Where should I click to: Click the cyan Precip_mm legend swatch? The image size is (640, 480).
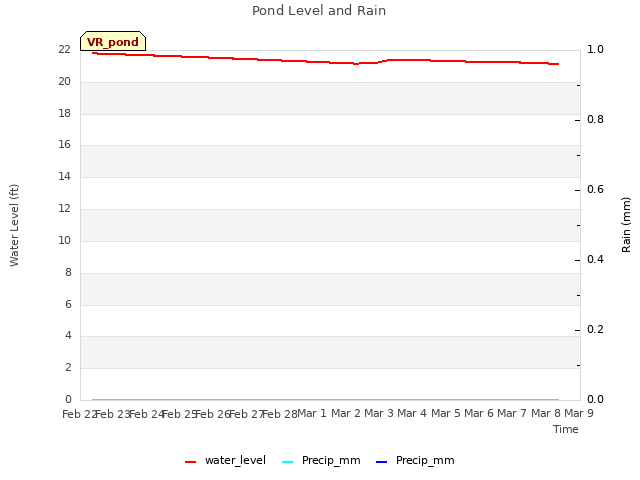[288, 462]
